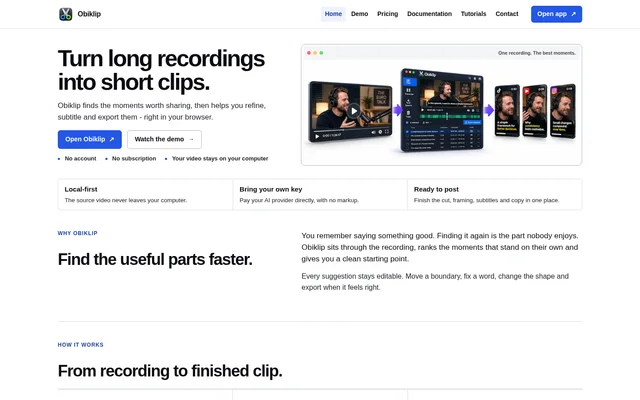This screenshot has width=640, height=400.
Task: Click the Instagram vertical clip thumbnail
Action: click(x=563, y=111)
